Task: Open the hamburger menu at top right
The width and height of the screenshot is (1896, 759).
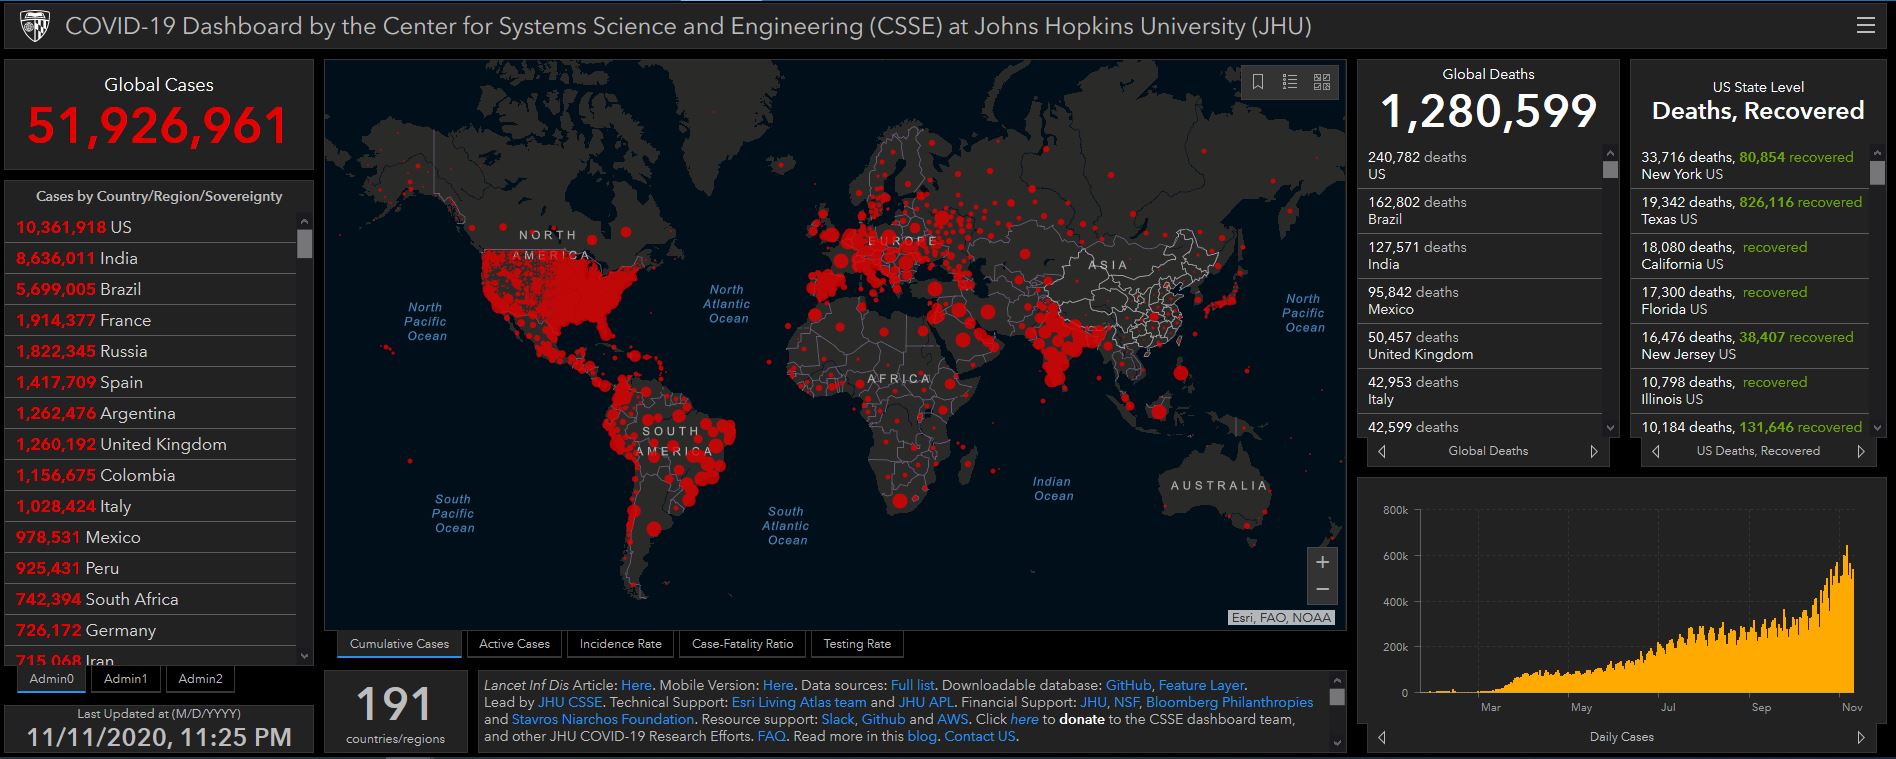Action: pyautogui.click(x=1865, y=26)
